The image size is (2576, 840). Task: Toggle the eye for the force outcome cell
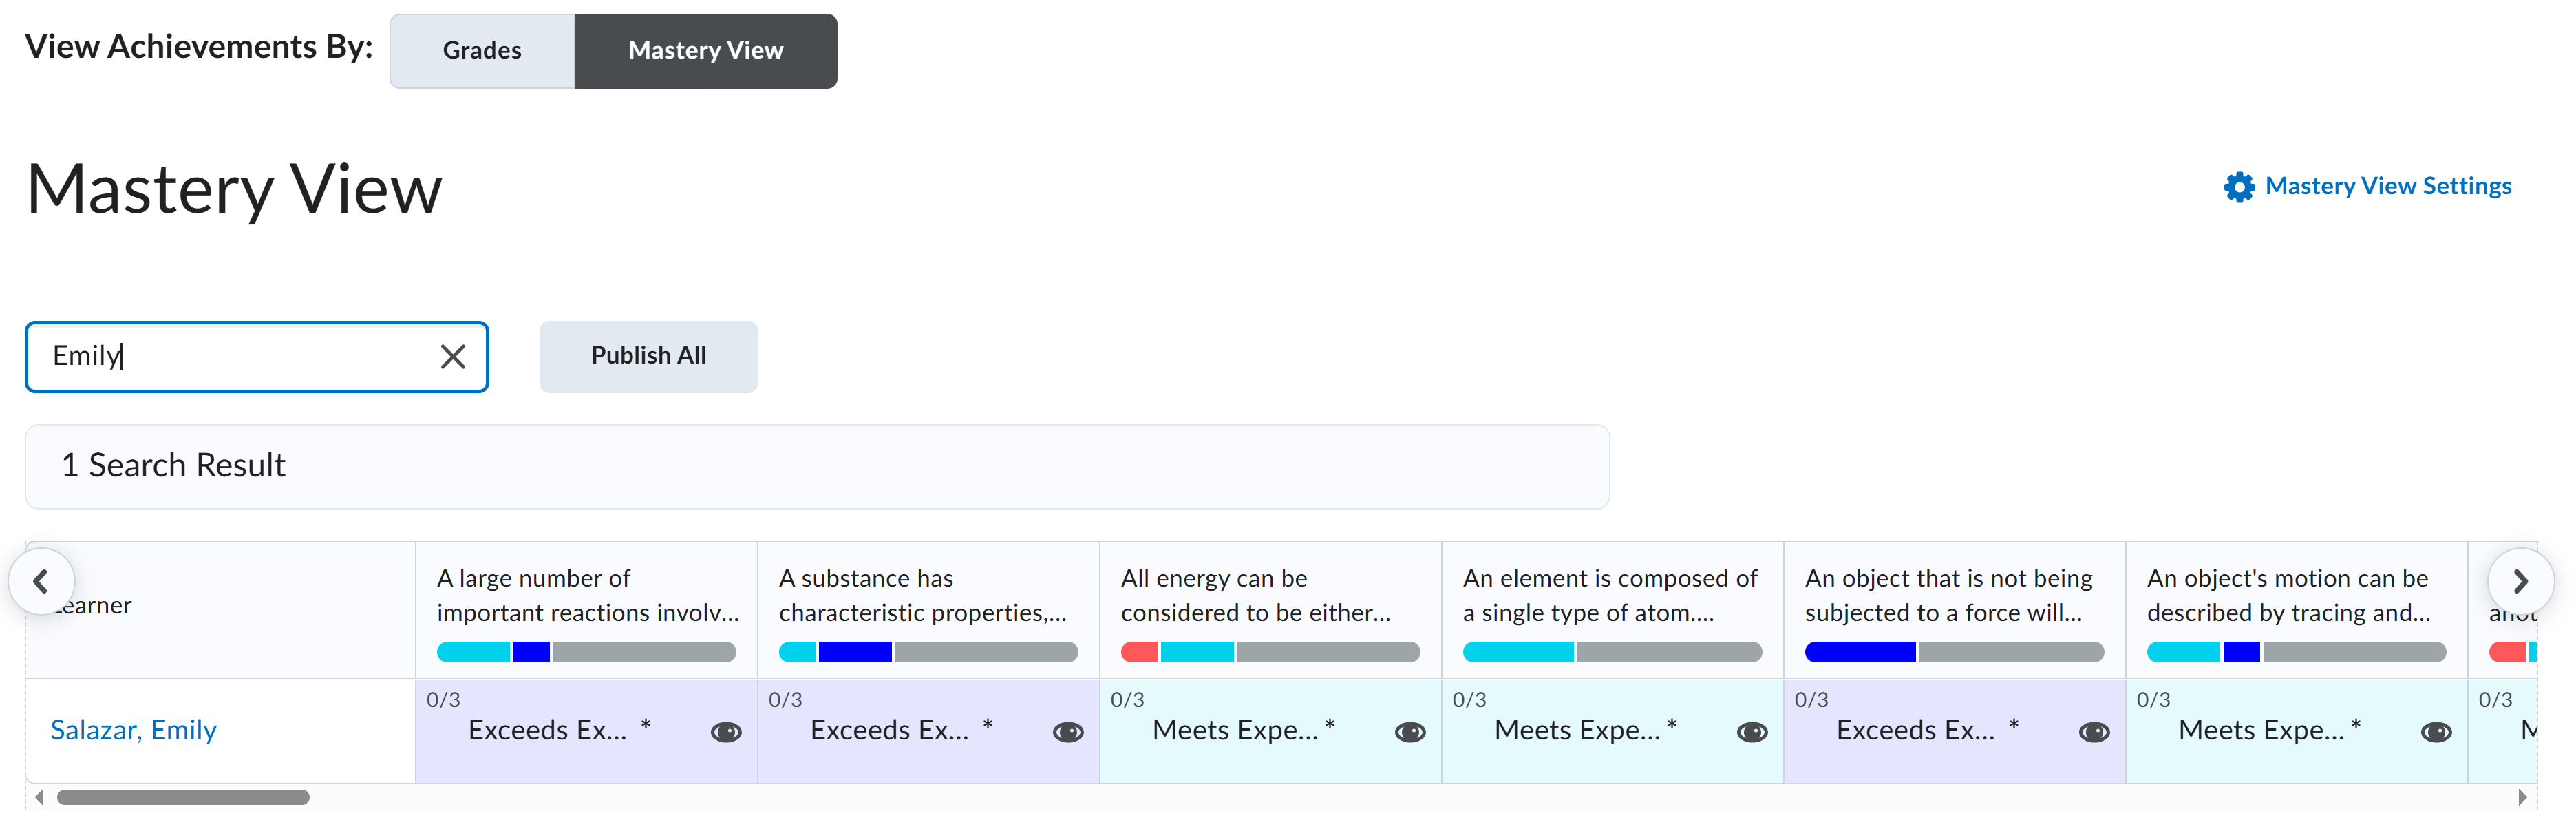[x=2094, y=731]
